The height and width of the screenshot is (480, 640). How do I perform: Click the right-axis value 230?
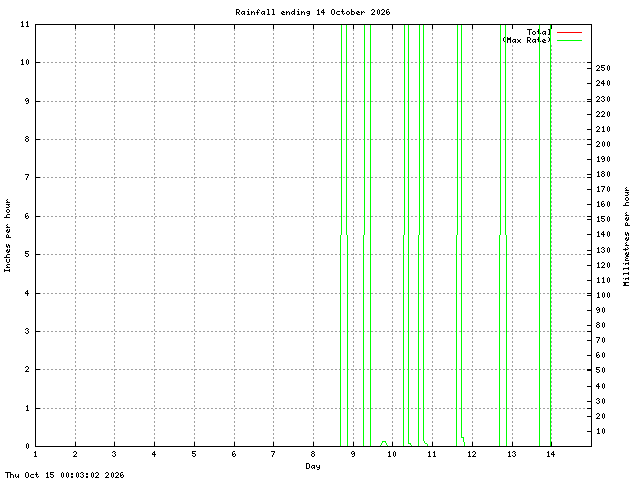coord(603,99)
